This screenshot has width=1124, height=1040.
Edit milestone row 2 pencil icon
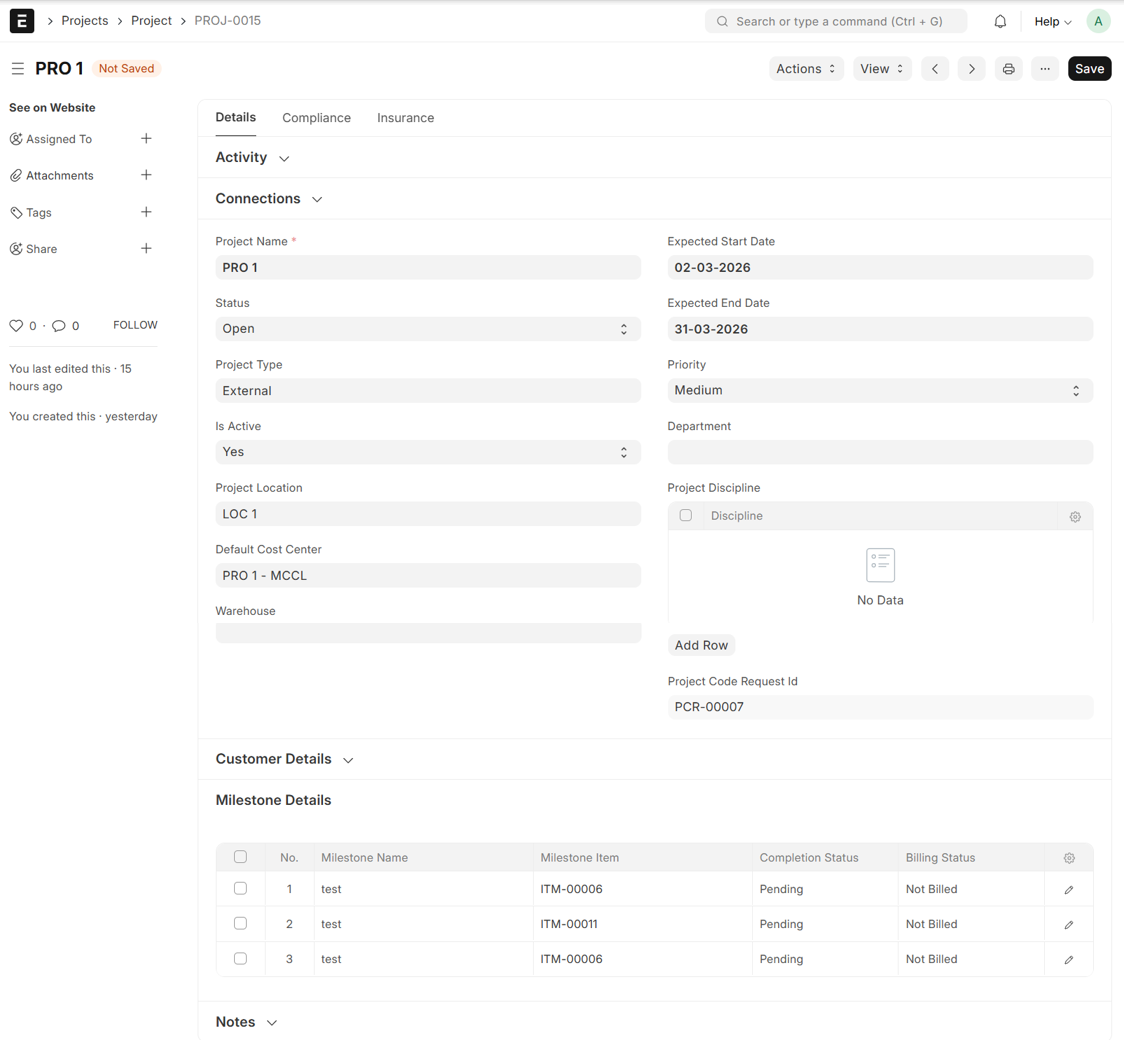pyautogui.click(x=1069, y=925)
